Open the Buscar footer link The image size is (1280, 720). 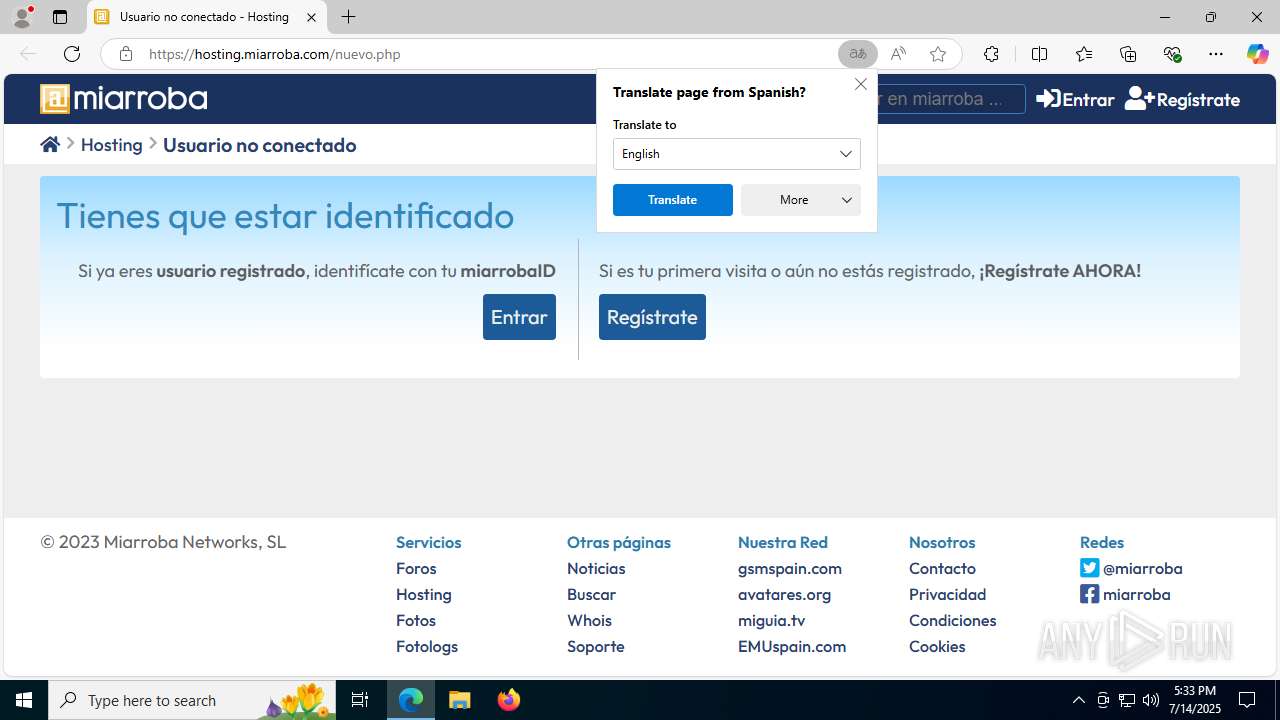coord(591,594)
